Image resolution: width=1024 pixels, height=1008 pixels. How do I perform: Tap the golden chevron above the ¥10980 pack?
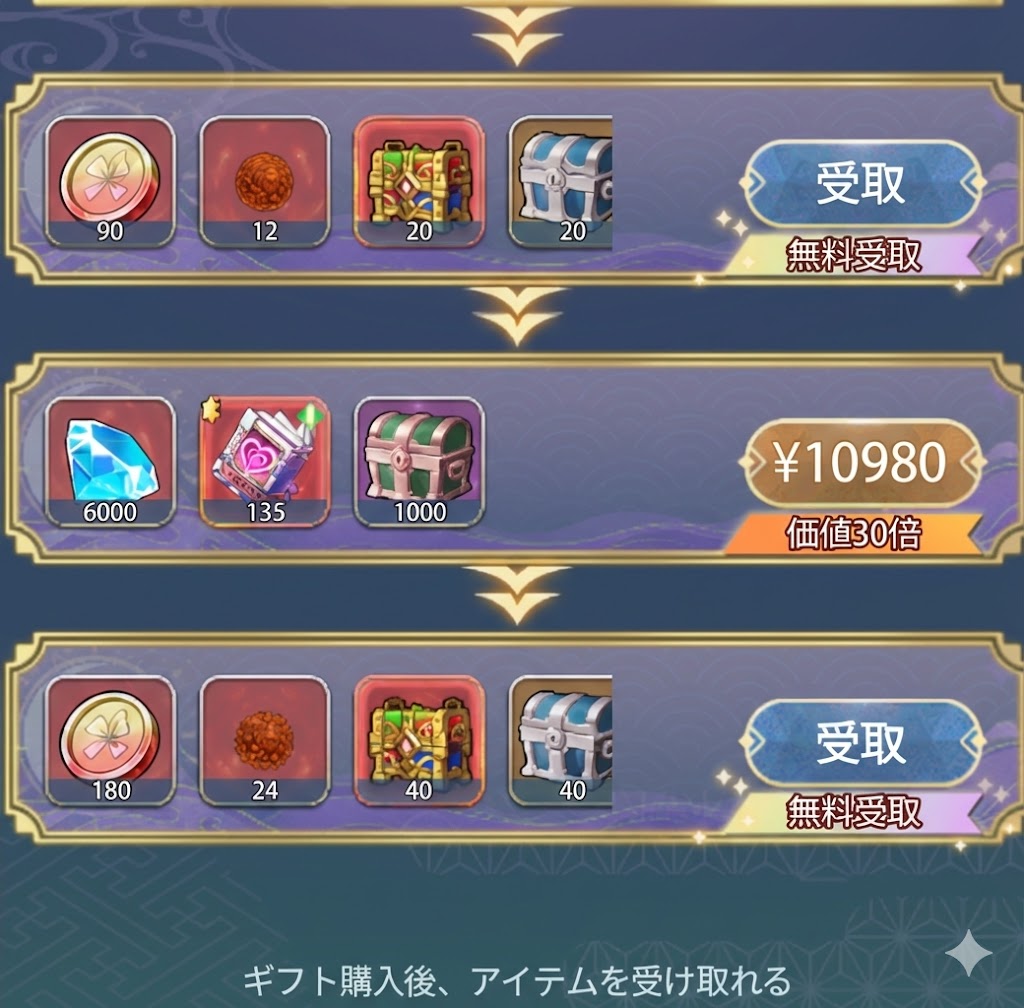[x=517, y=317]
